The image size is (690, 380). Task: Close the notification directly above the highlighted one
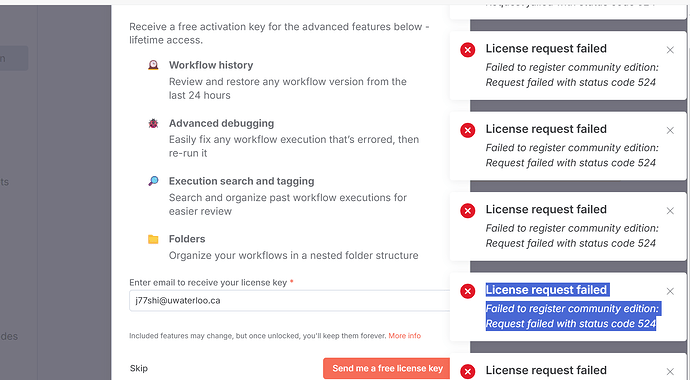coord(670,211)
